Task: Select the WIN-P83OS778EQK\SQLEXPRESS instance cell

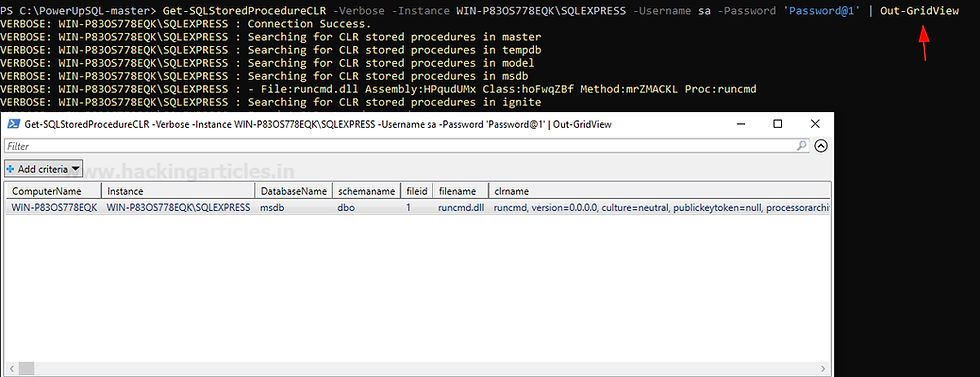Action: (x=178, y=208)
